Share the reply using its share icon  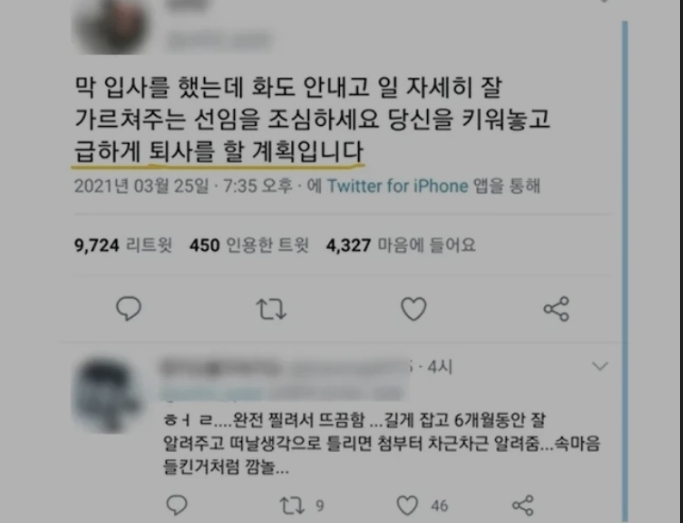(x=523, y=505)
